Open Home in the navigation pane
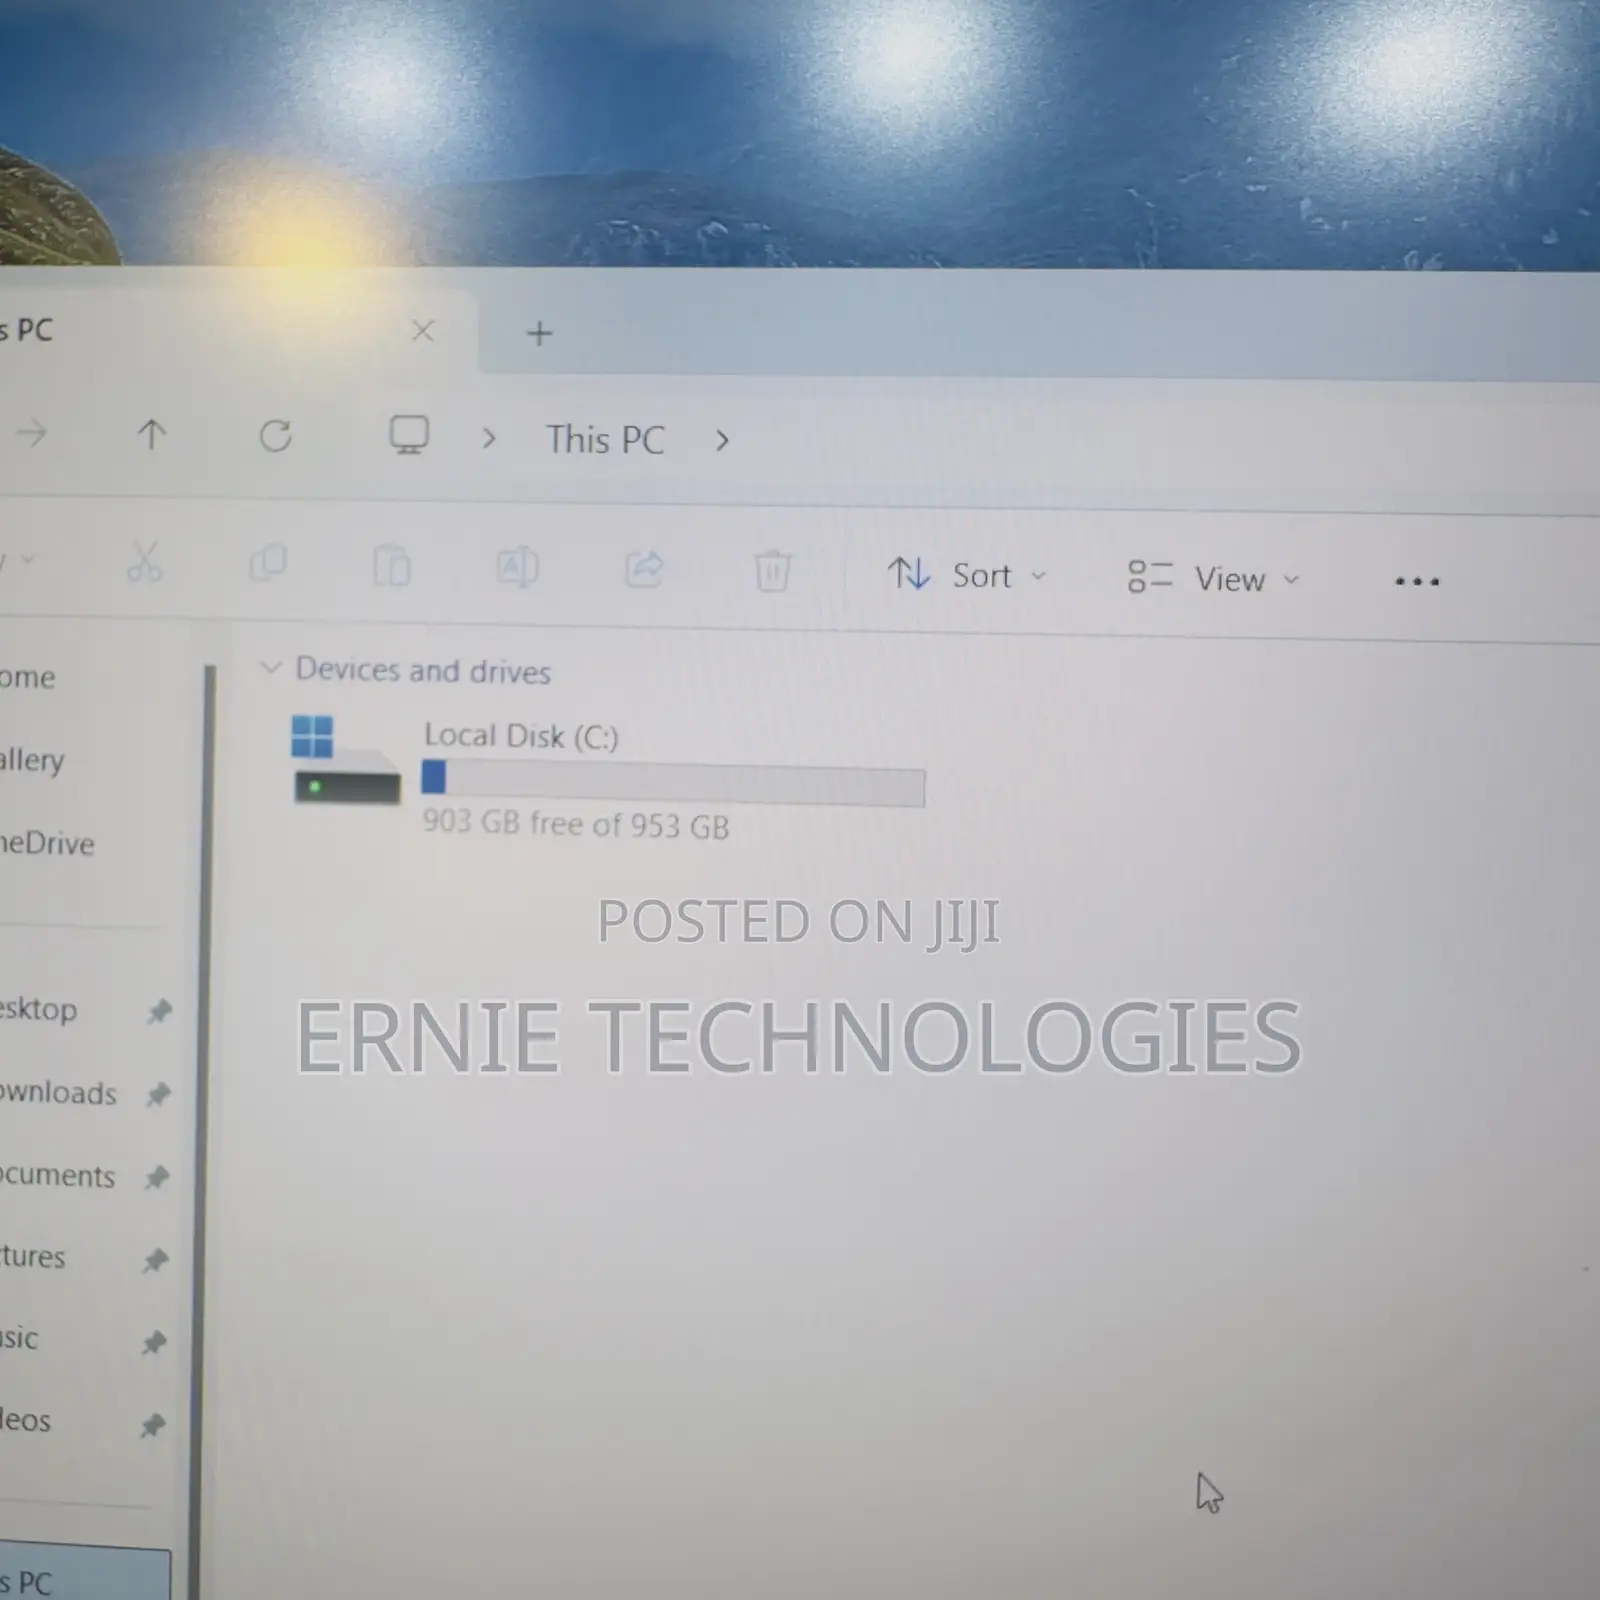The width and height of the screenshot is (1600, 1600). (27, 677)
